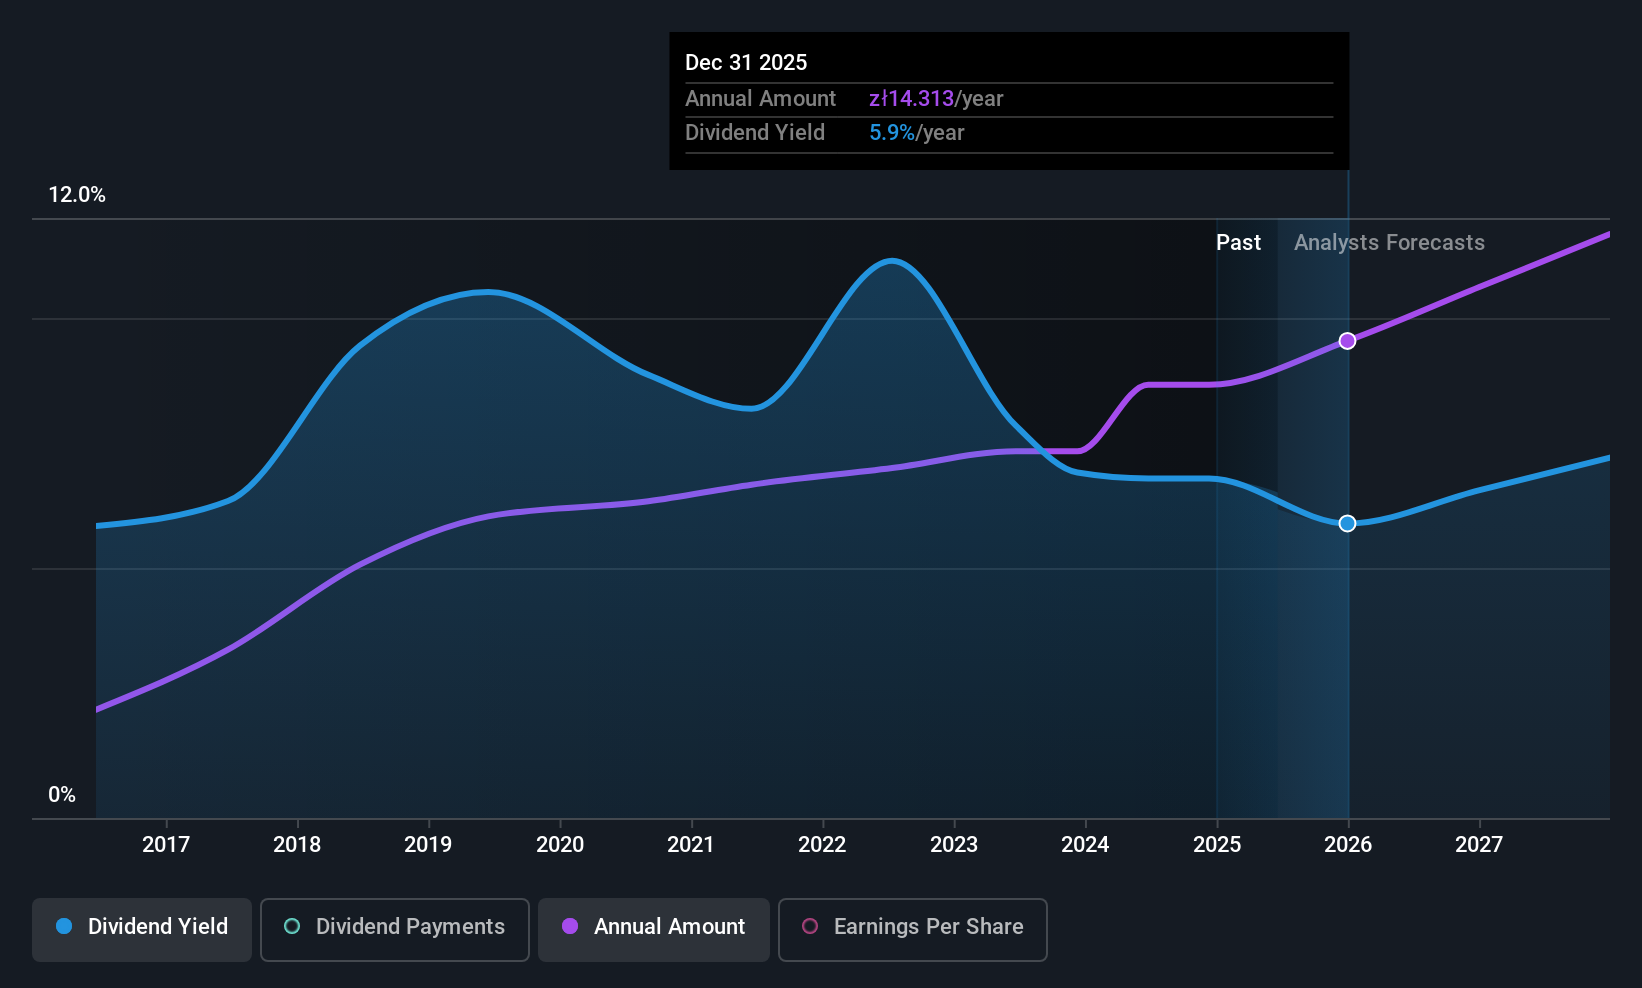Toggle the Annual Amount legend series
This screenshot has height=988, width=1642.
[654, 929]
